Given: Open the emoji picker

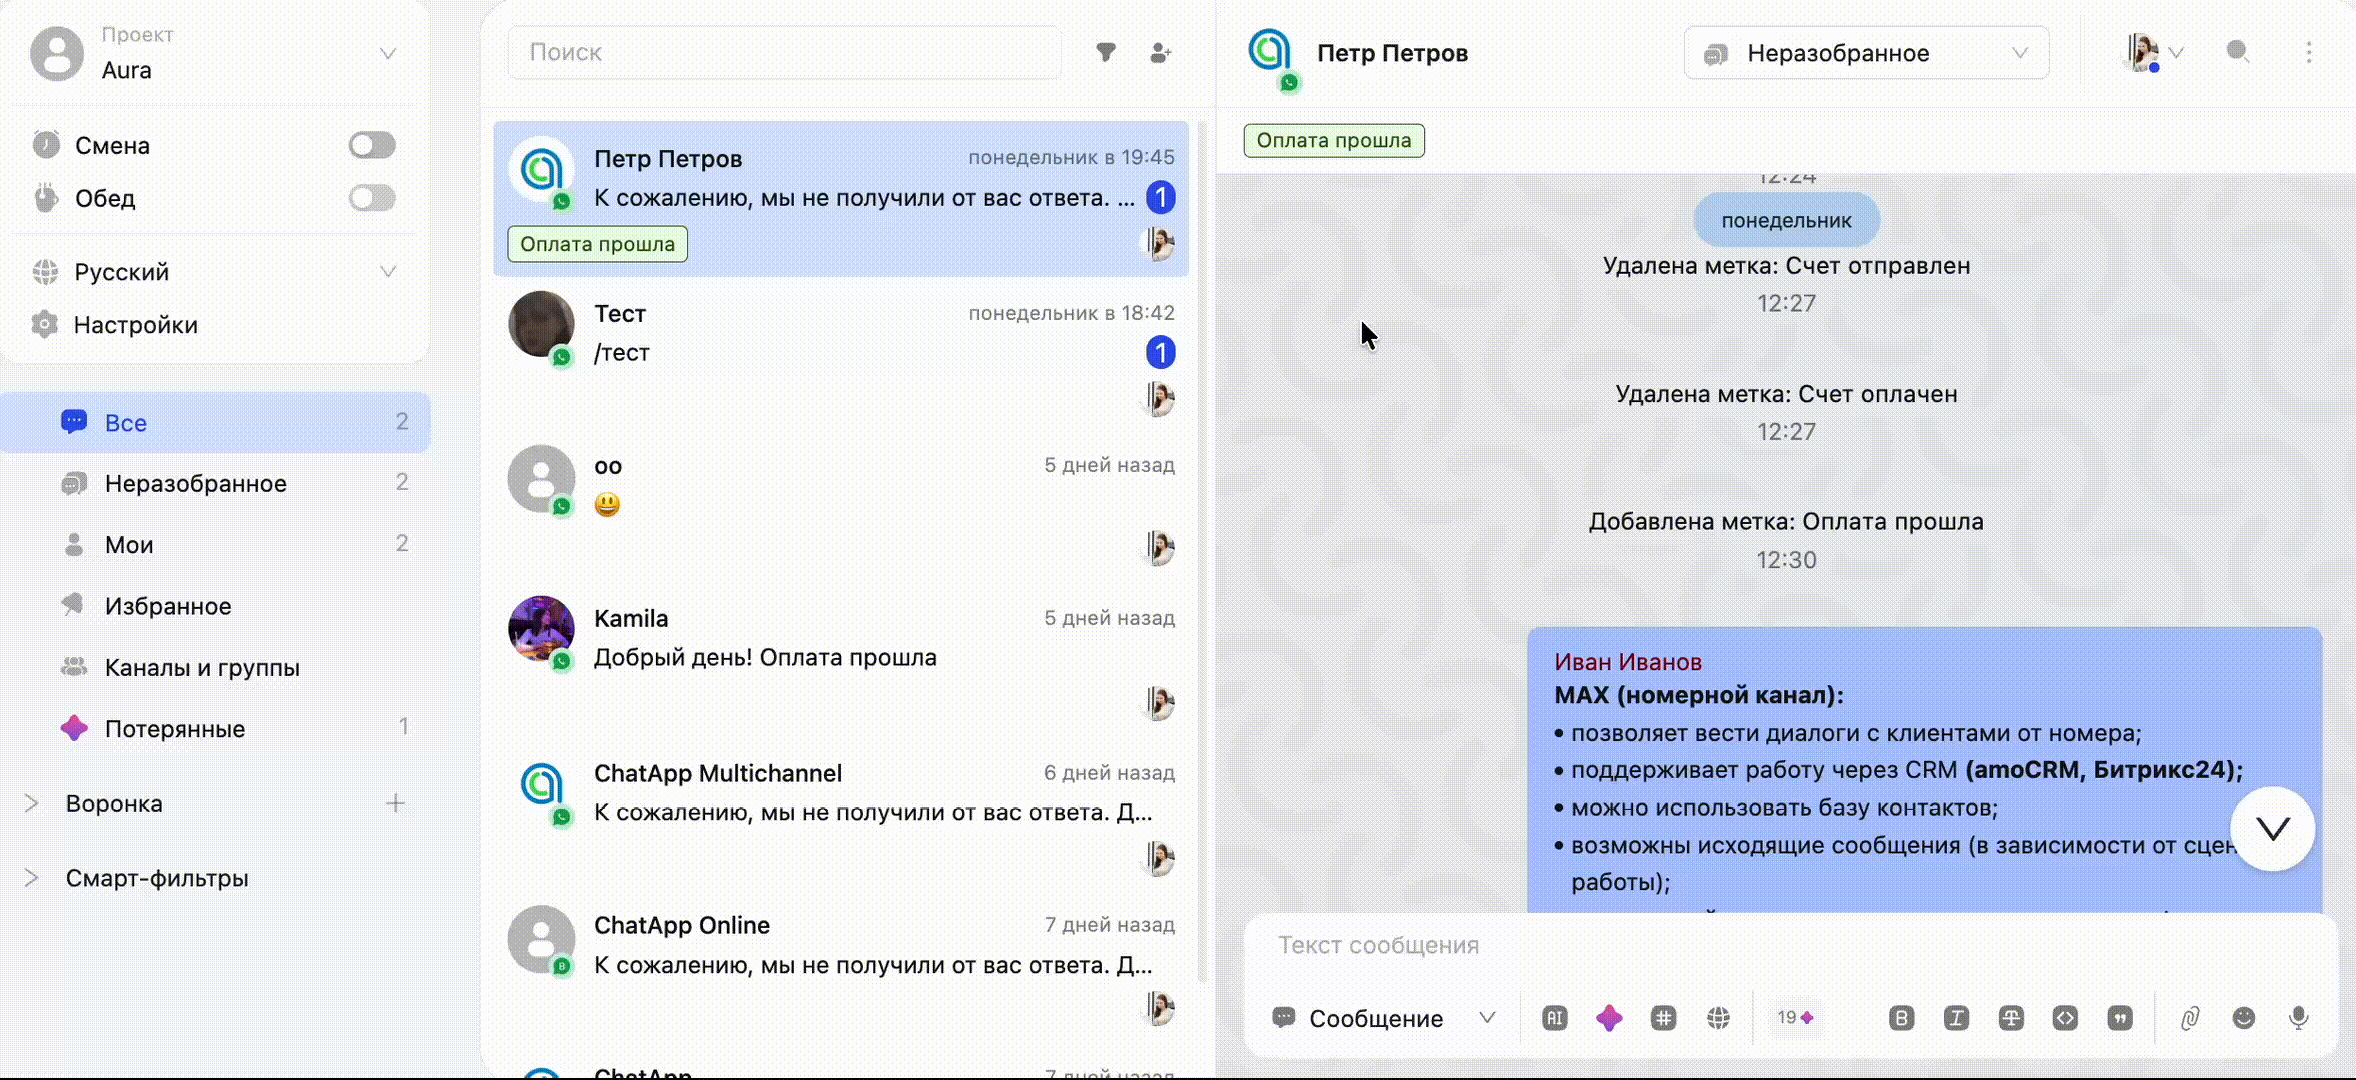Looking at the screenshot, I should 2244,1018.
